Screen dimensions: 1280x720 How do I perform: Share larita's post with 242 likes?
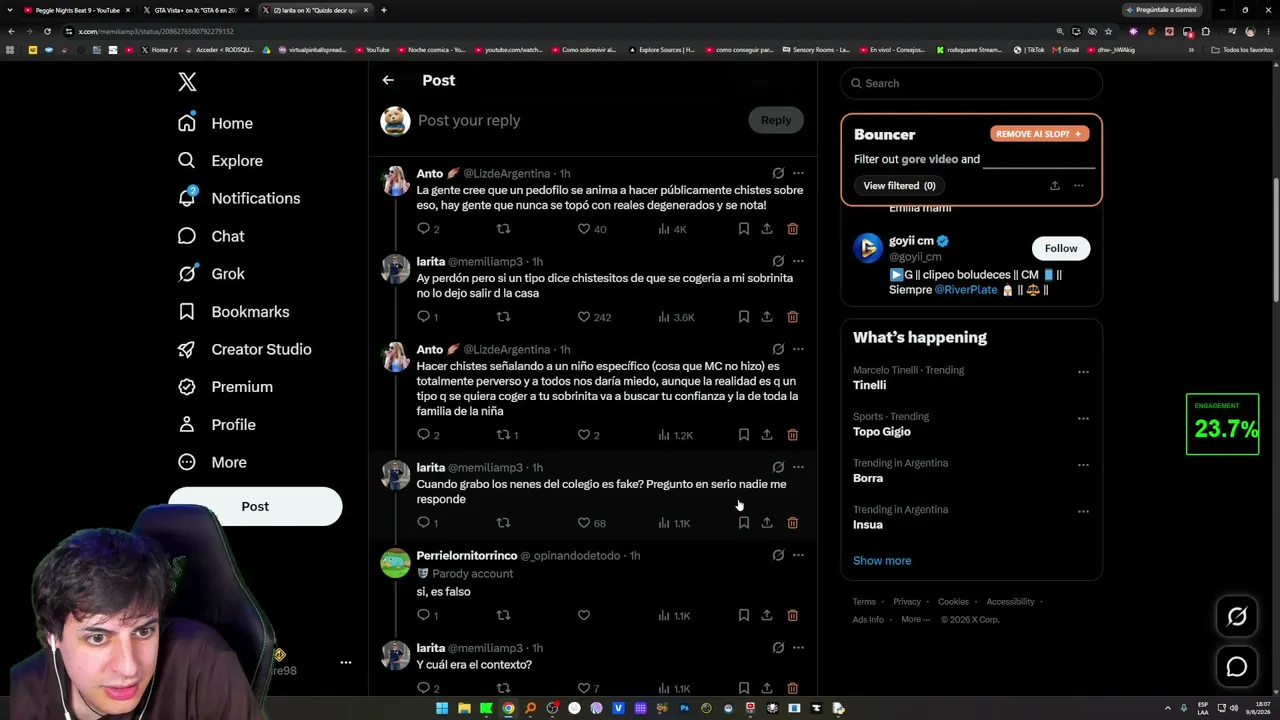[767, 317]
